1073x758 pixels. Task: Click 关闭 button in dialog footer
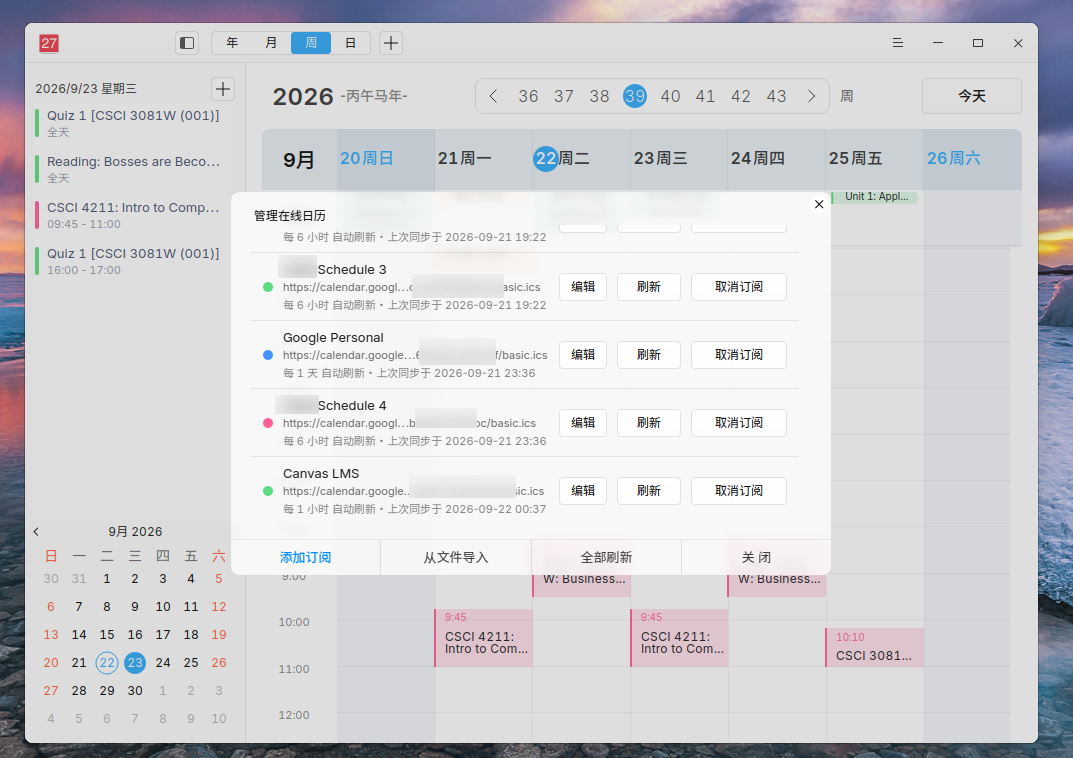(x=756, y=558)
